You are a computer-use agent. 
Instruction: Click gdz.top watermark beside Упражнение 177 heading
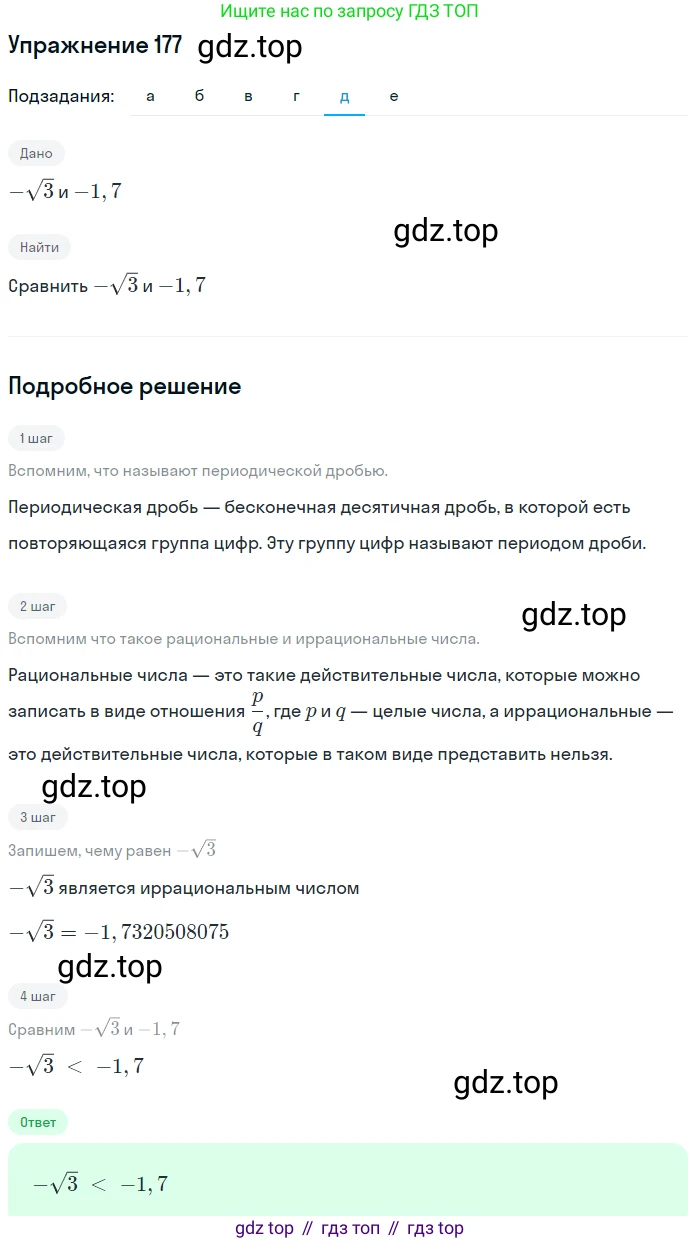click(x=250, y=47)
